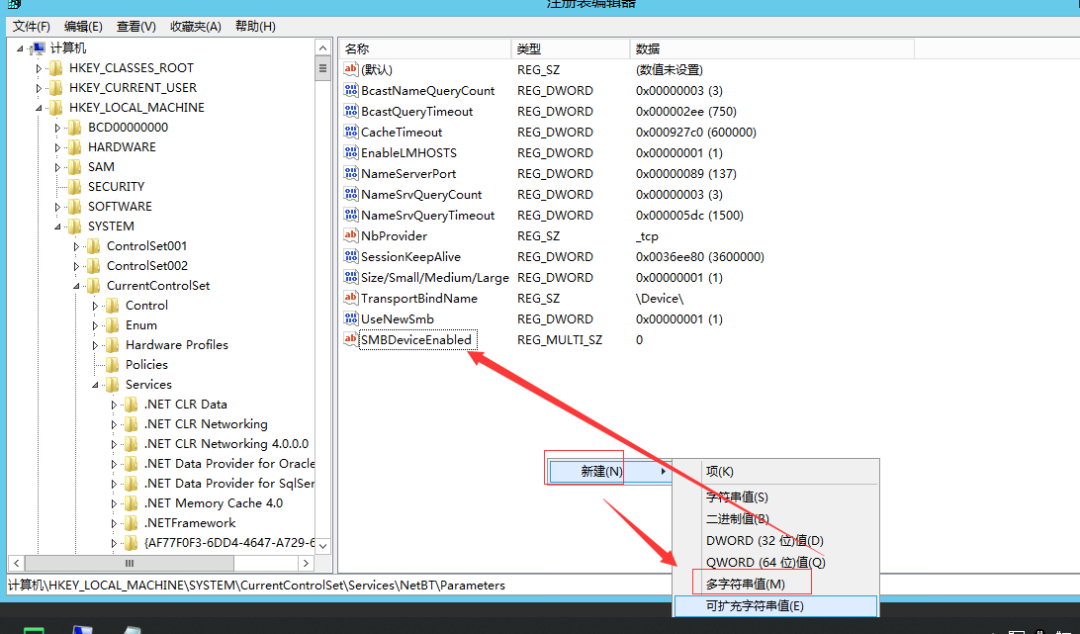The image size is (1080, 634).
Task: Select the NbProvider REG_SZ icon
Action: pos(351,235)
